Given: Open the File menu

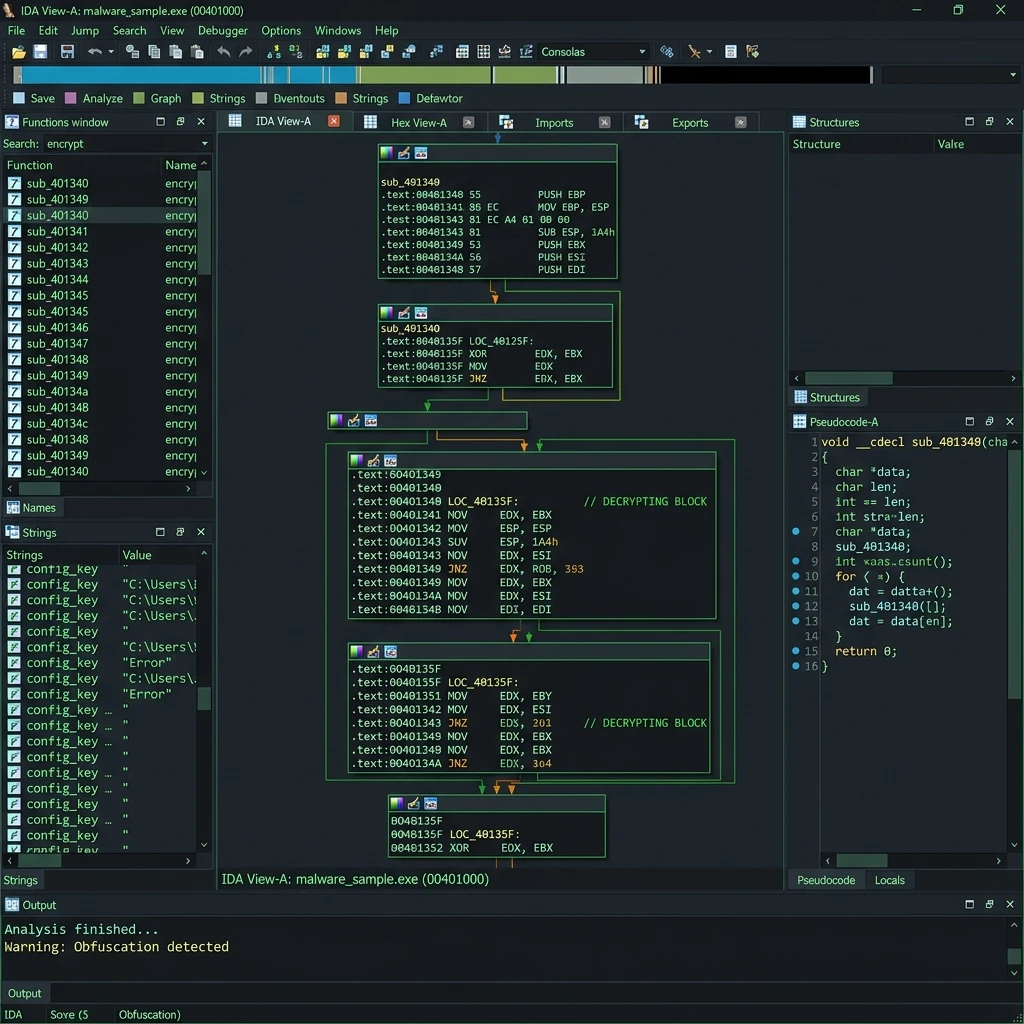Looking at the screenshot, I should (16, 31).
